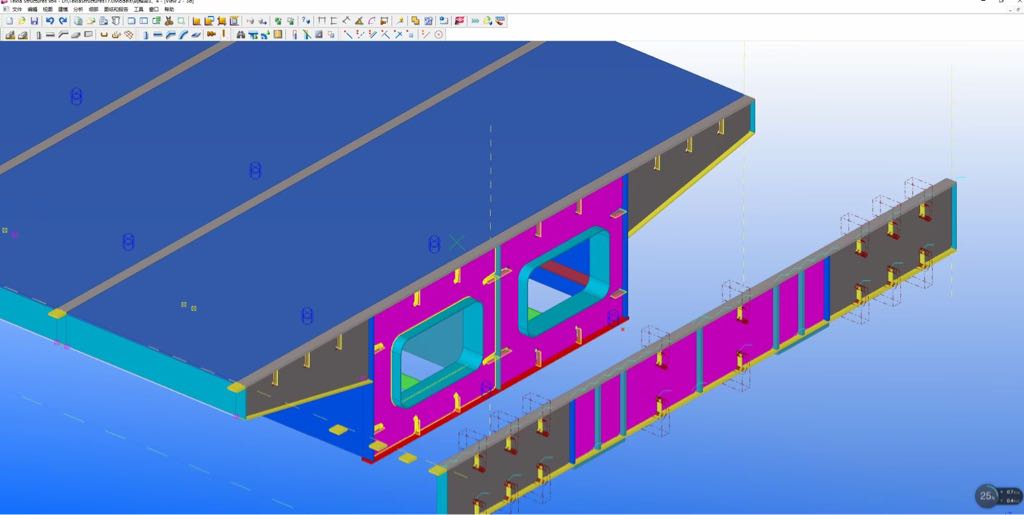The width and height of the screenshot is (1024, 515).
Task: Open a model using the folder icon
Action: pyautogui.click(x=21, y=21)
